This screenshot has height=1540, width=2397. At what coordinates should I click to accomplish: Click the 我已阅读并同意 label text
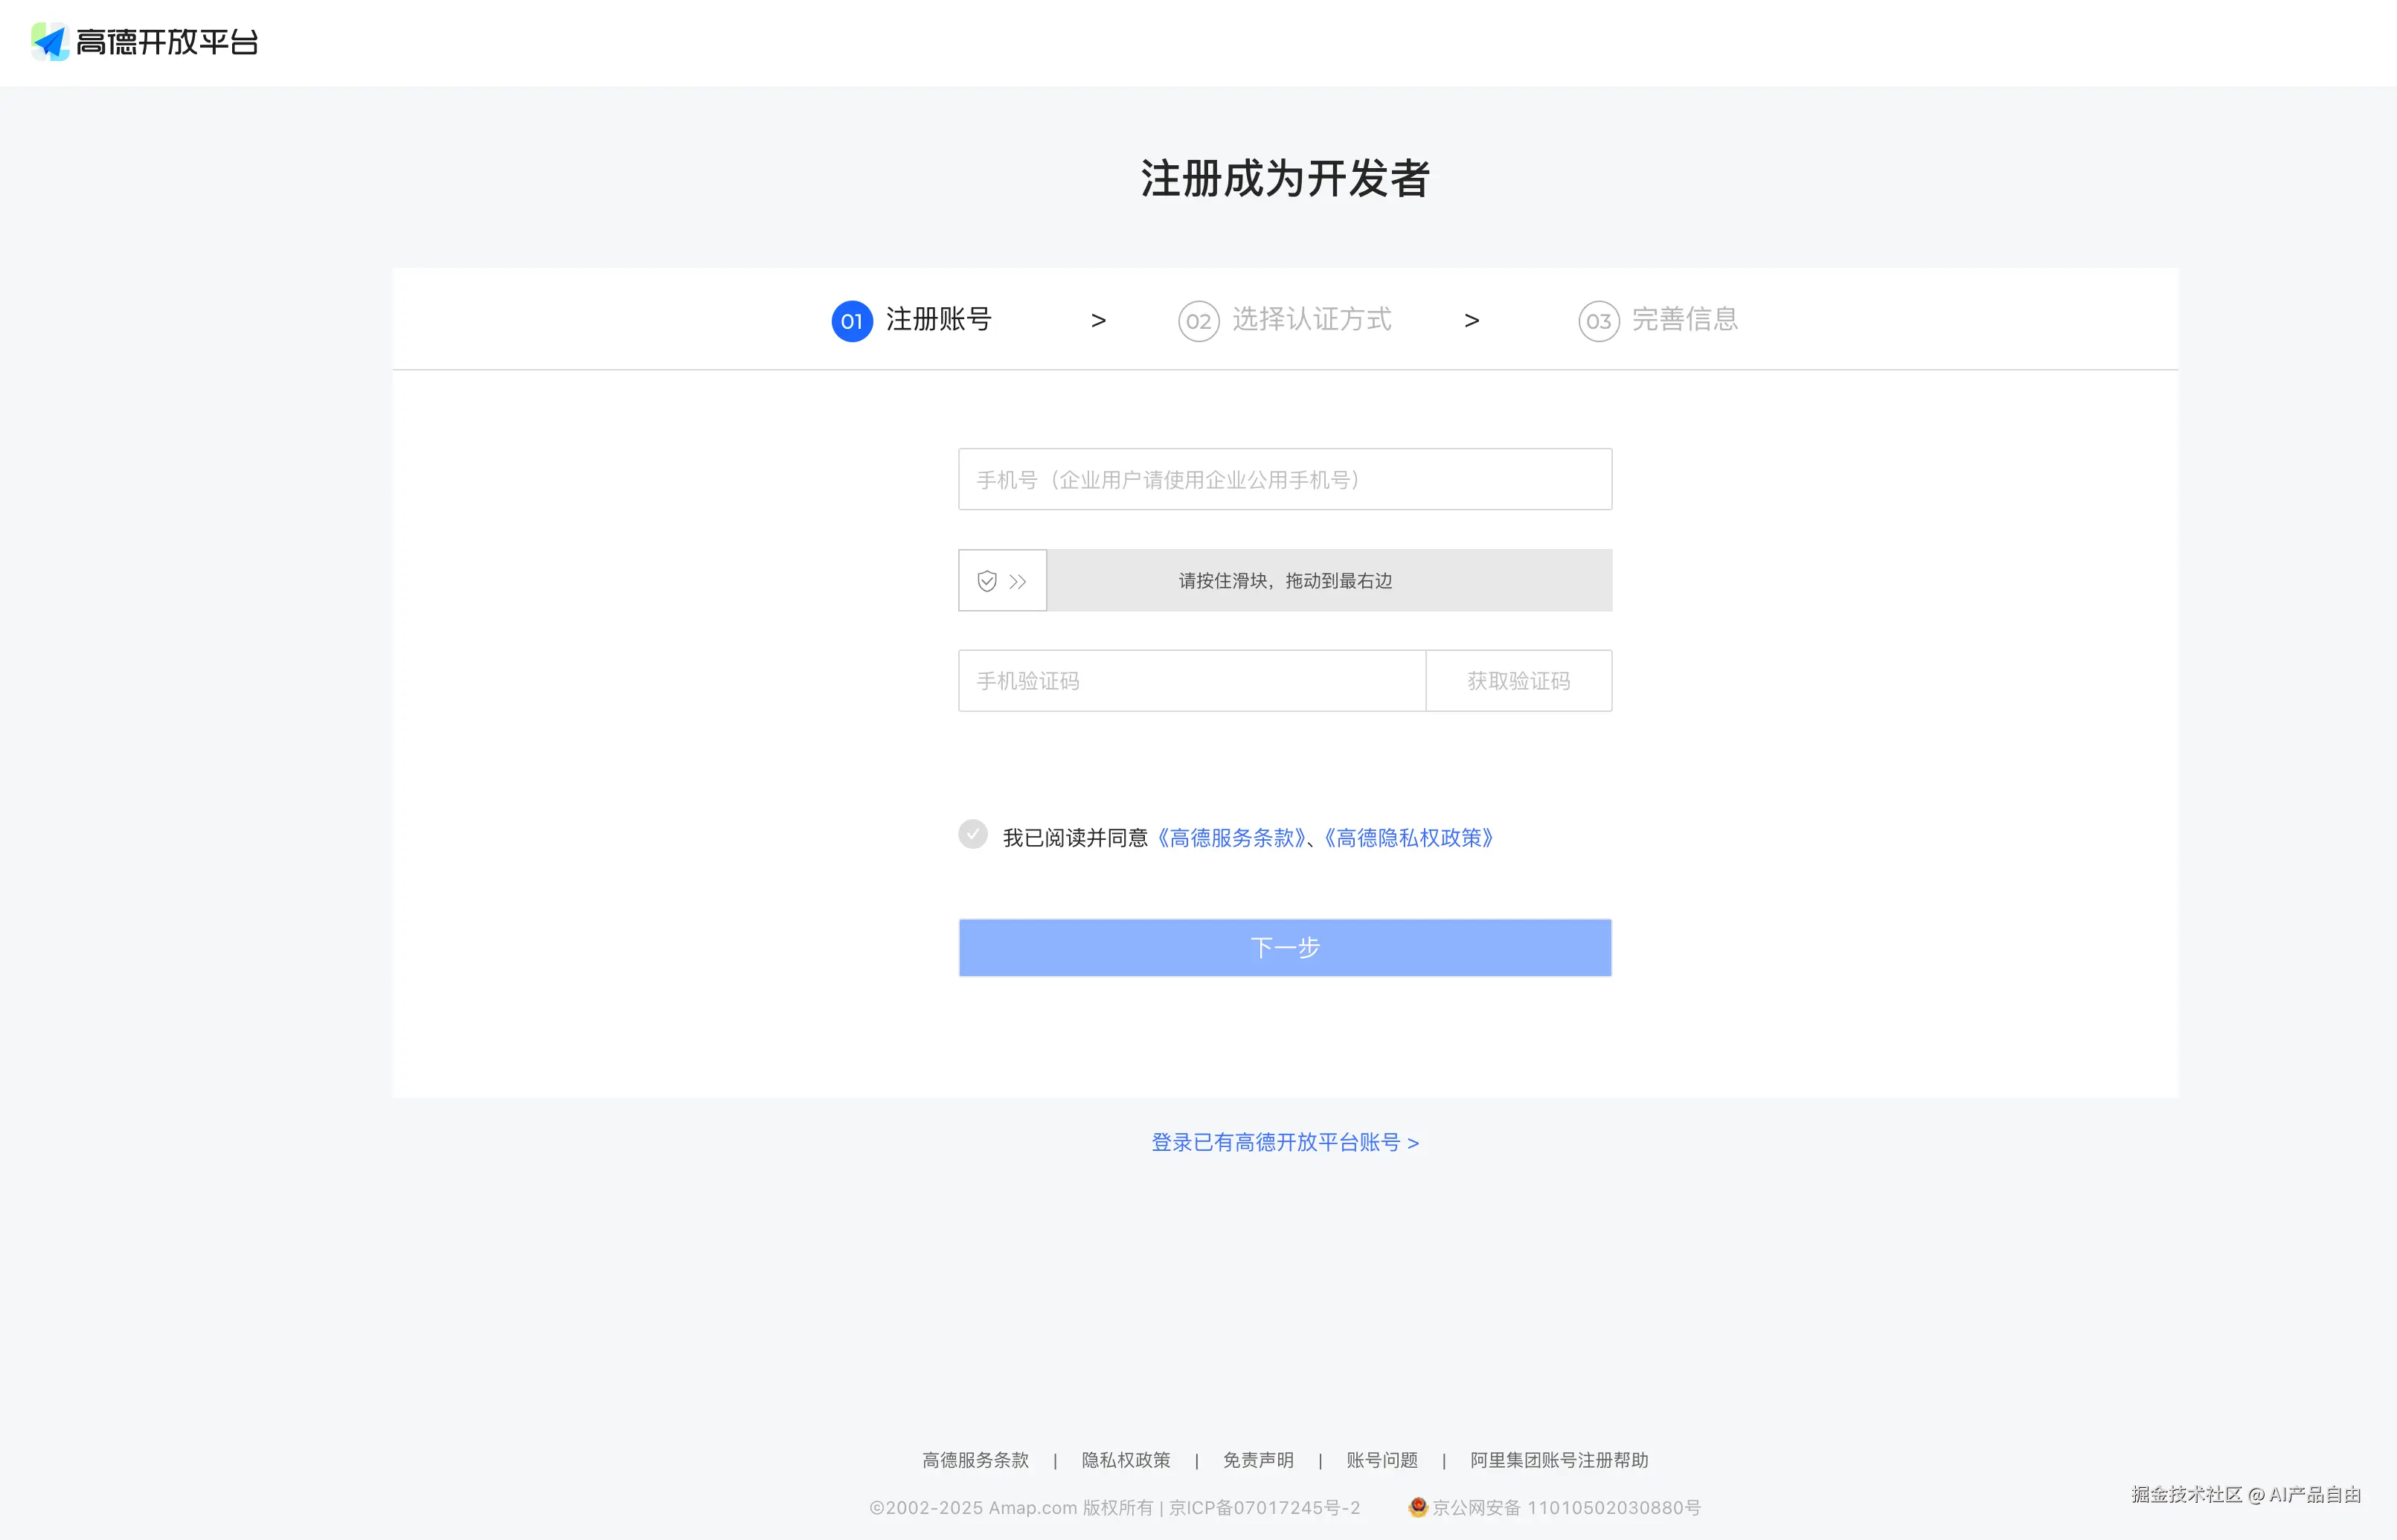[x=1075, y=838]
